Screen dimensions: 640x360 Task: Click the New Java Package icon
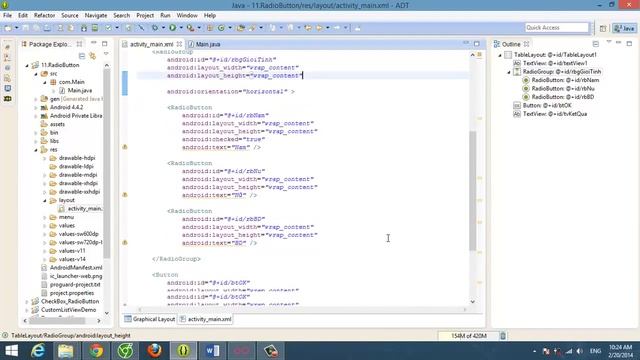click(210, 28)
